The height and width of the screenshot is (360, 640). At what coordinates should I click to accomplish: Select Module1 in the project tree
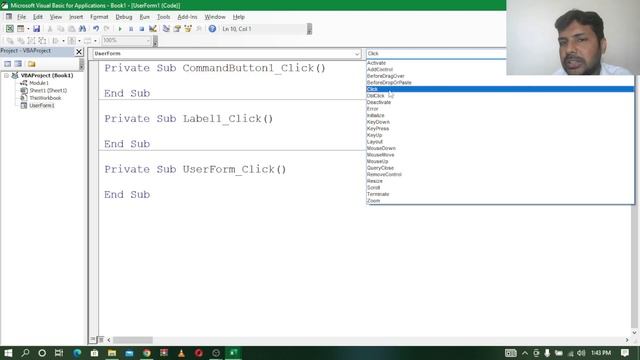[39, 83]
